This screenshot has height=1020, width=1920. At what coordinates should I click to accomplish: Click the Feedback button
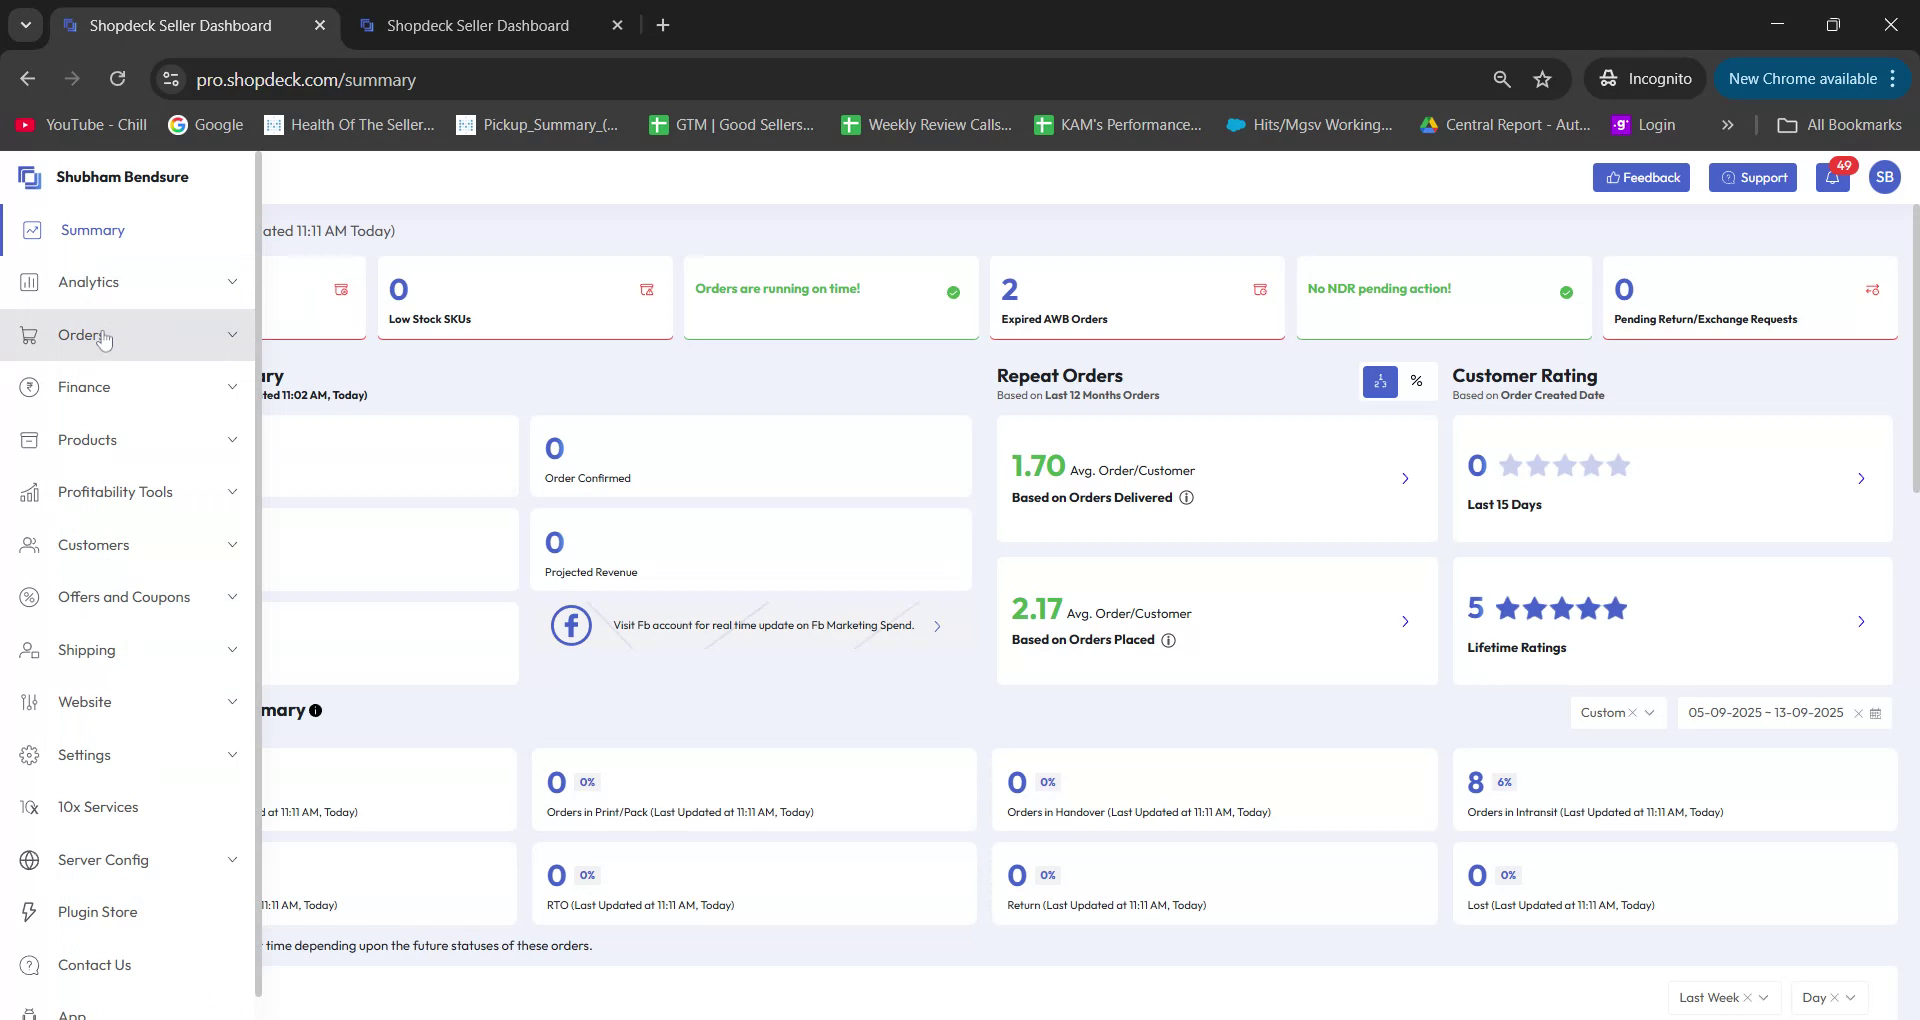(x=1641, y=177)
